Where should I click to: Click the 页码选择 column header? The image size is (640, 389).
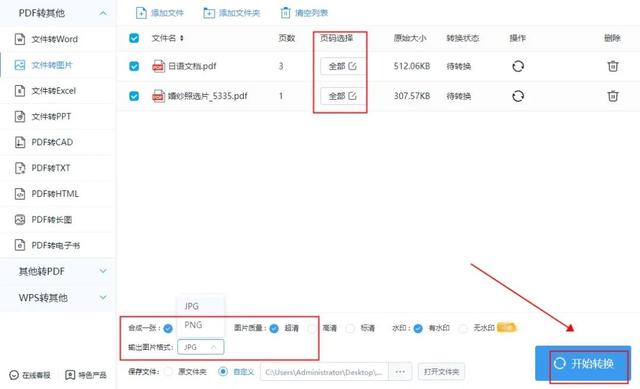click(x=336, y=38)
